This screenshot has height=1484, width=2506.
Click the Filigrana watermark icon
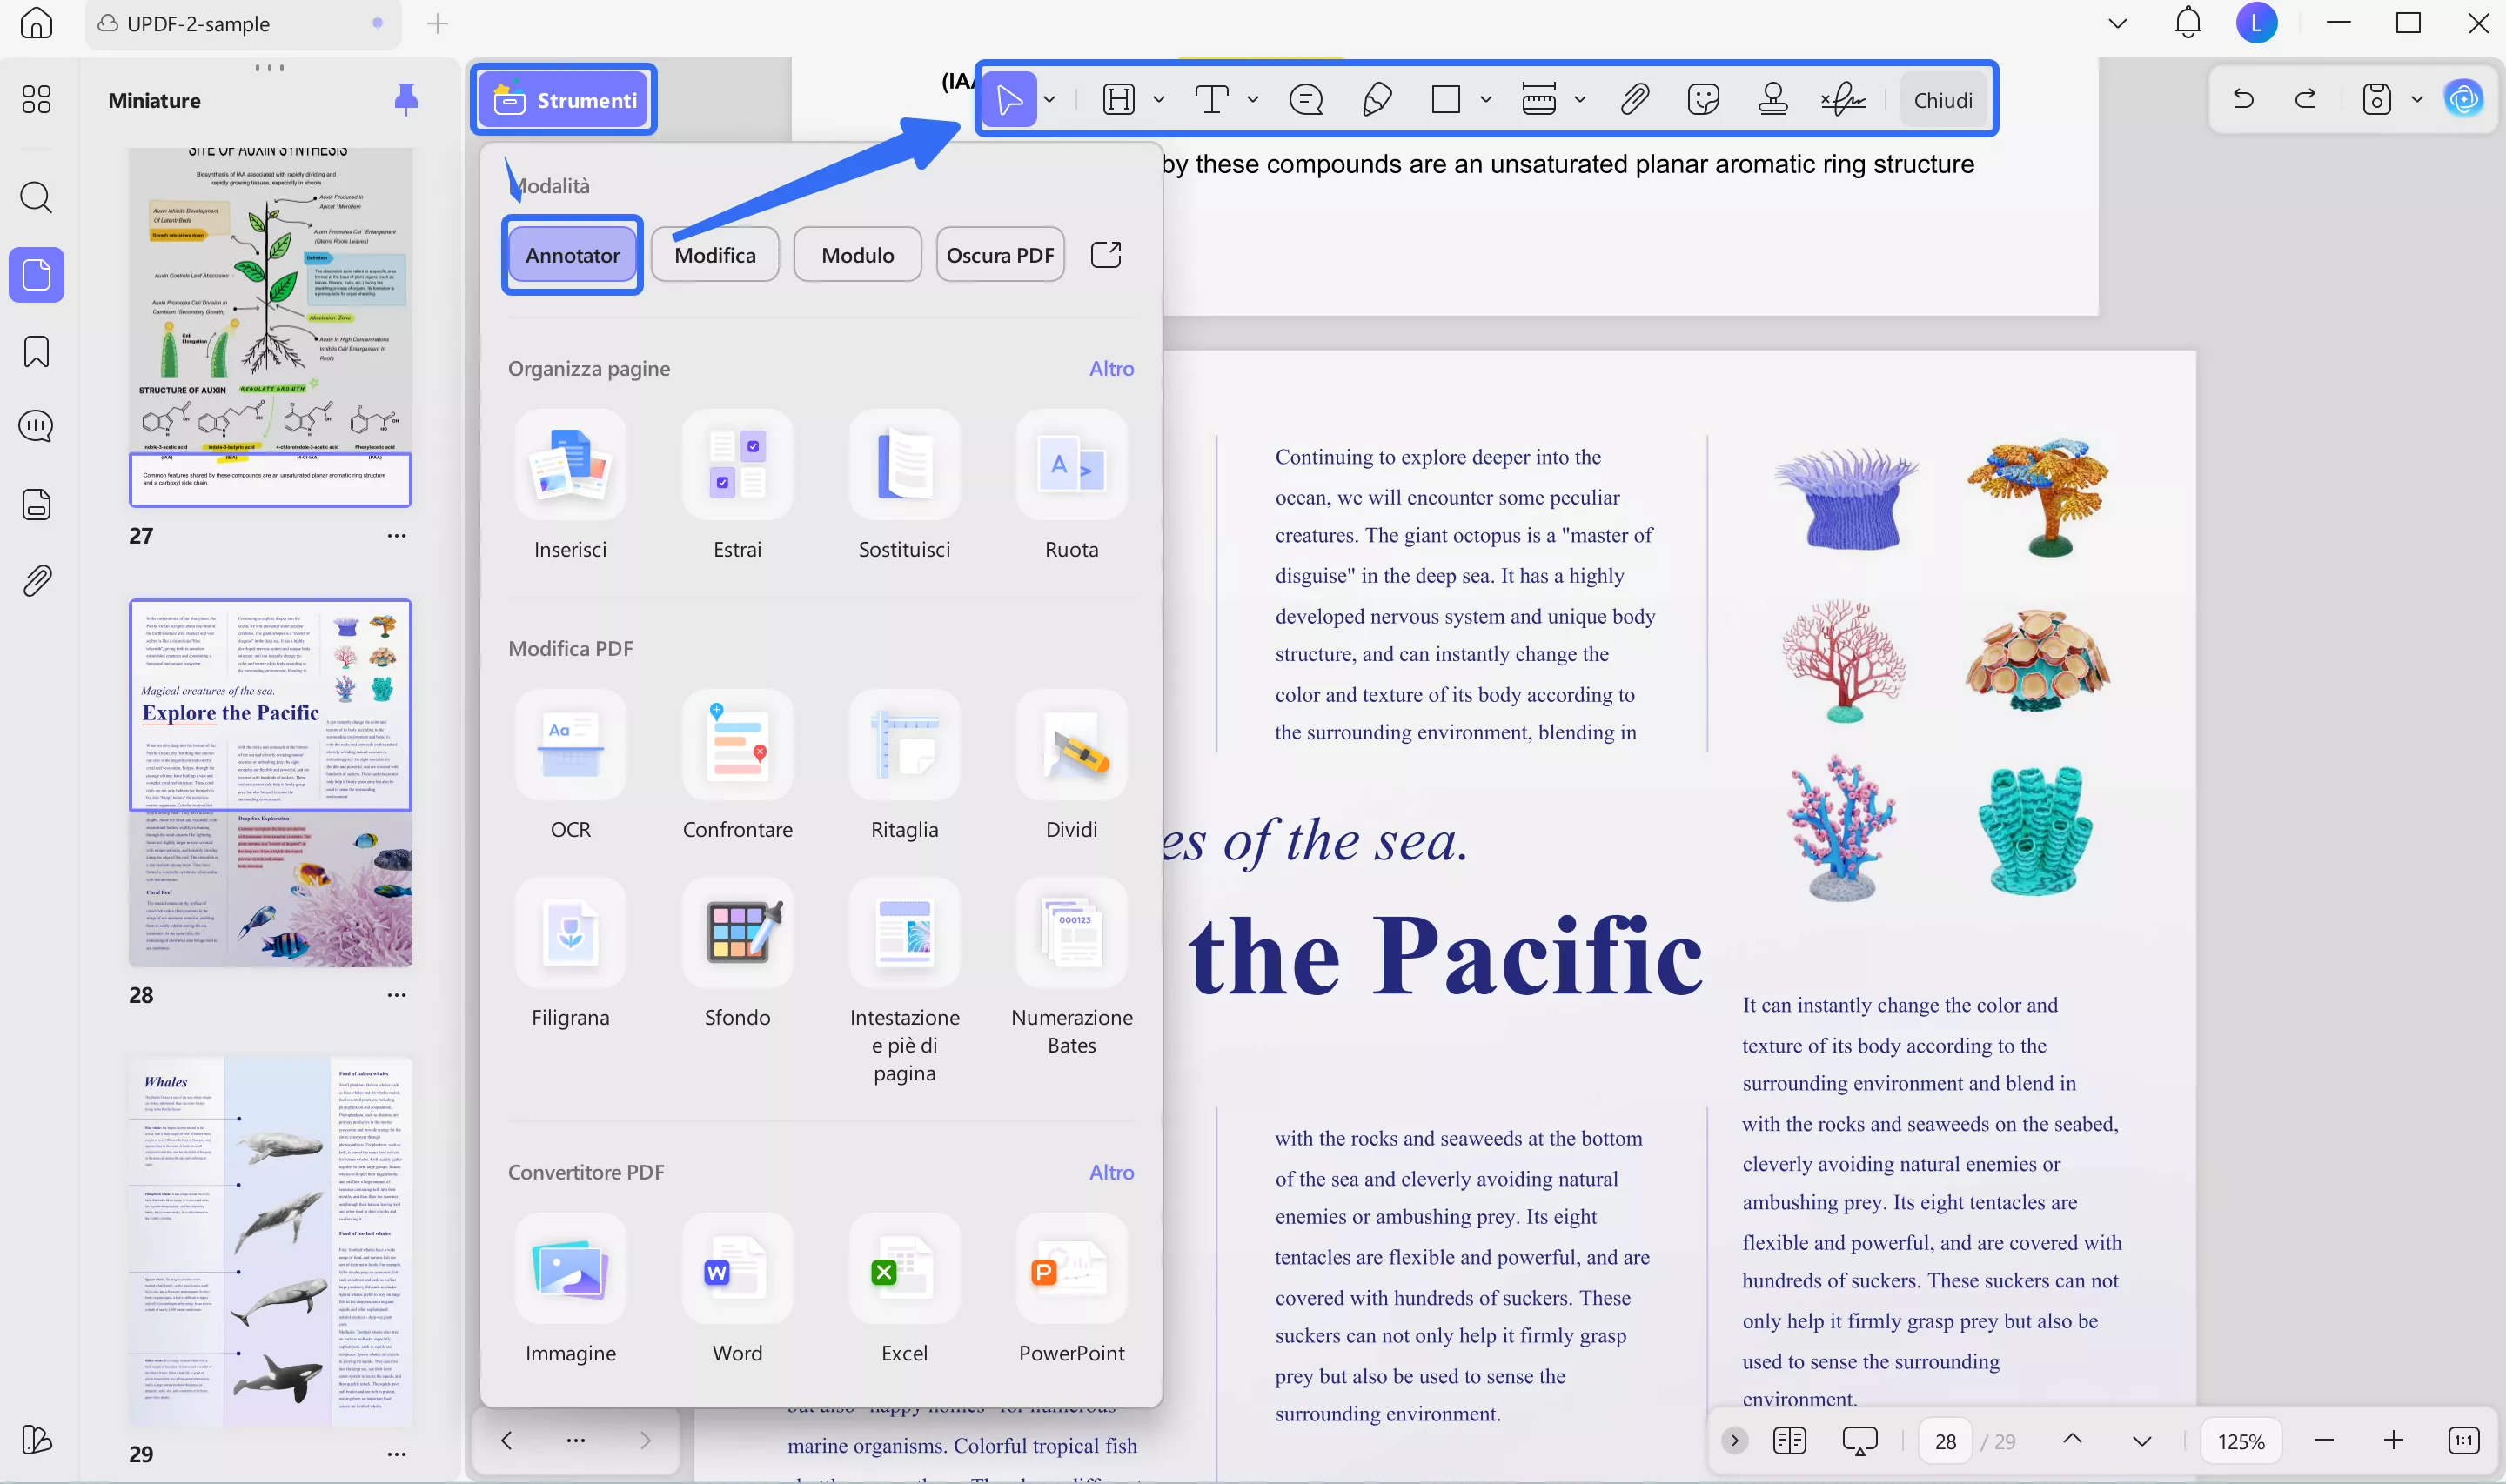click(570, 933)
